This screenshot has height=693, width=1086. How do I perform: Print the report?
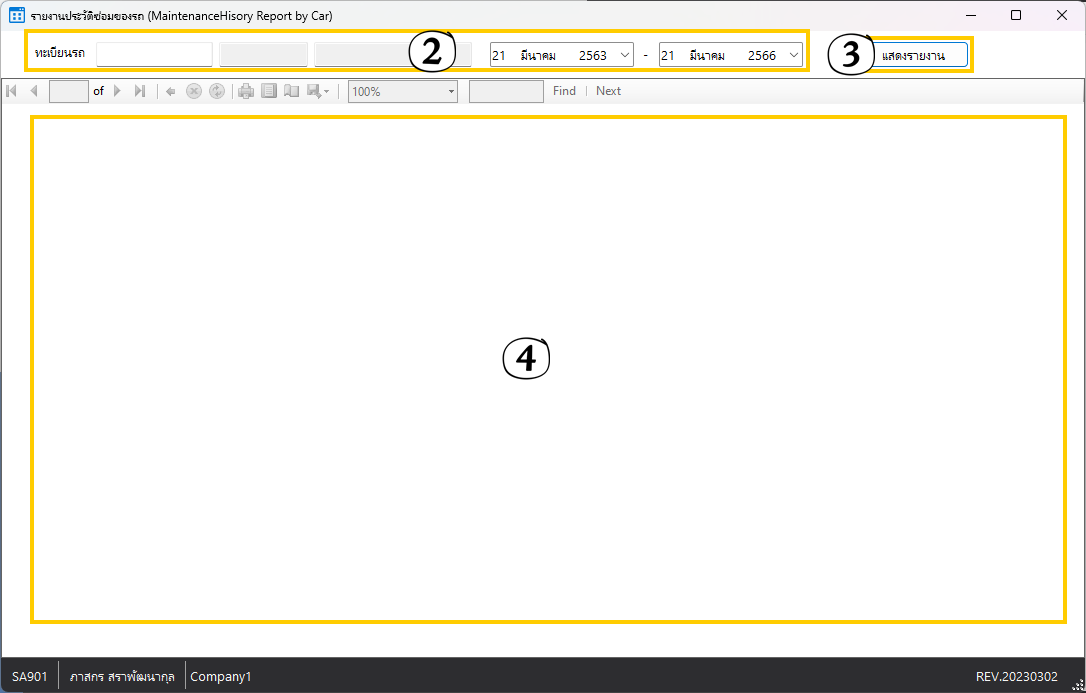pos(246,91)
